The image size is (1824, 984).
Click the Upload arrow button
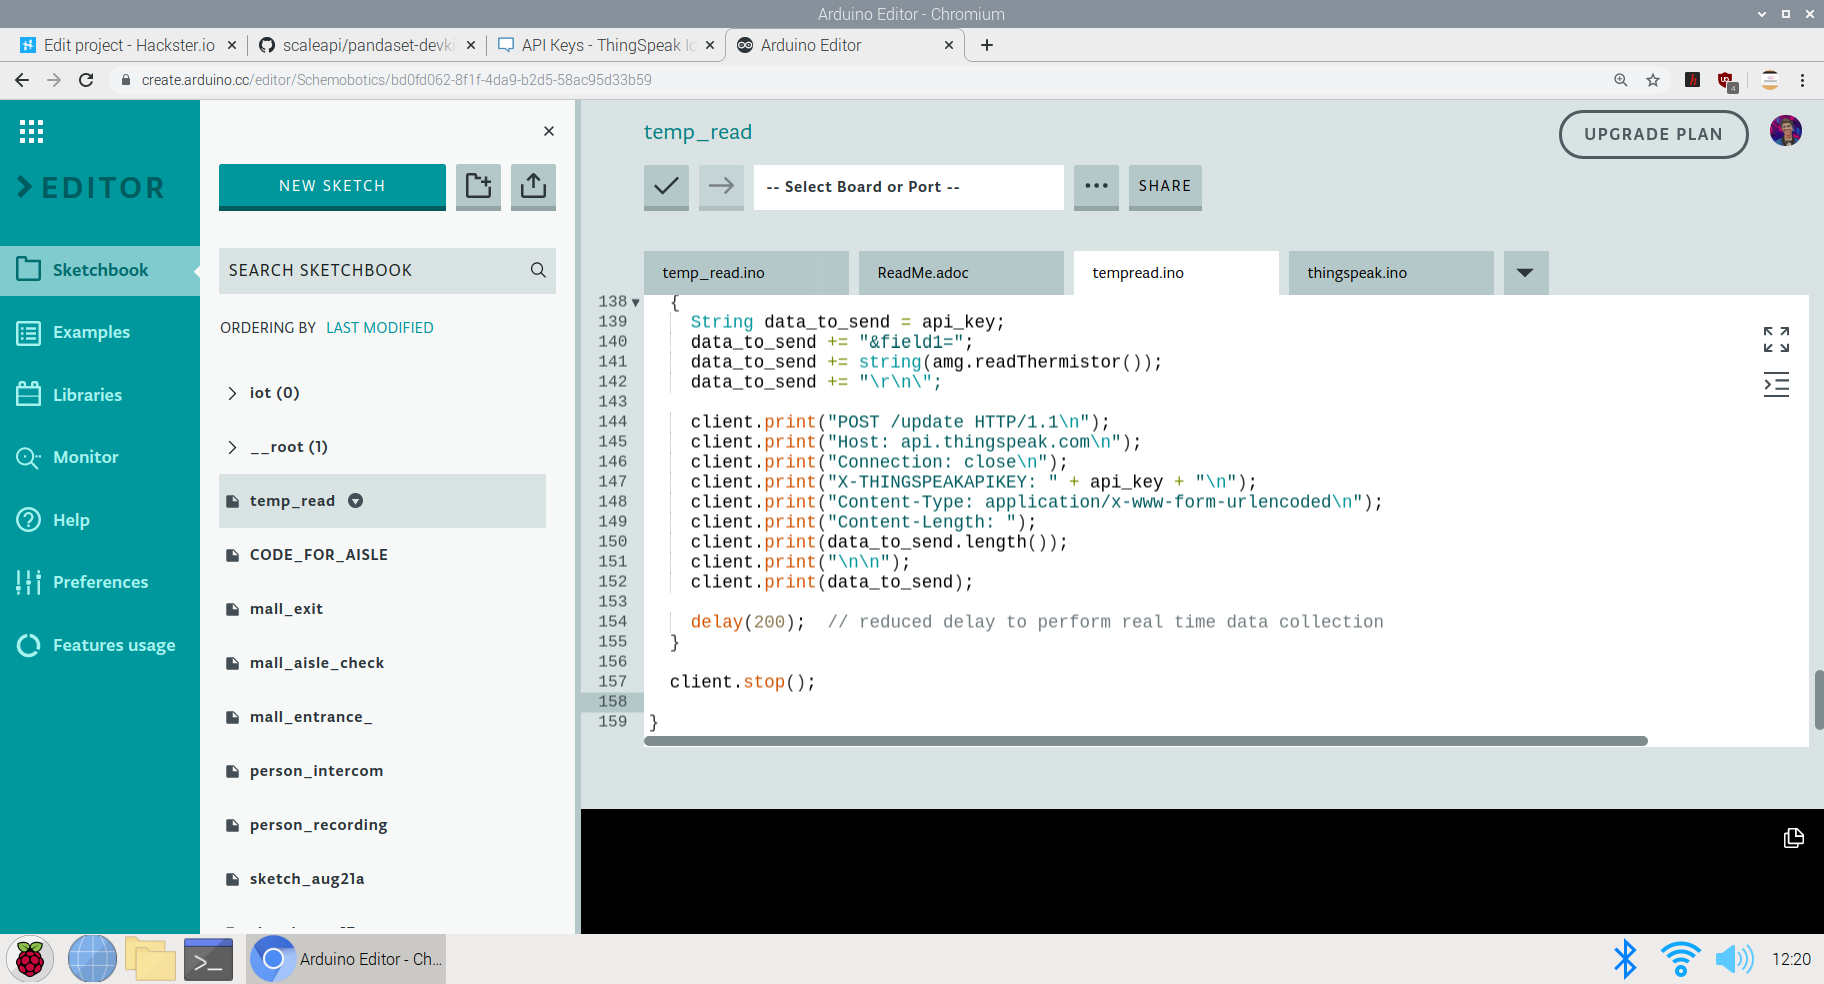(721, 186)
